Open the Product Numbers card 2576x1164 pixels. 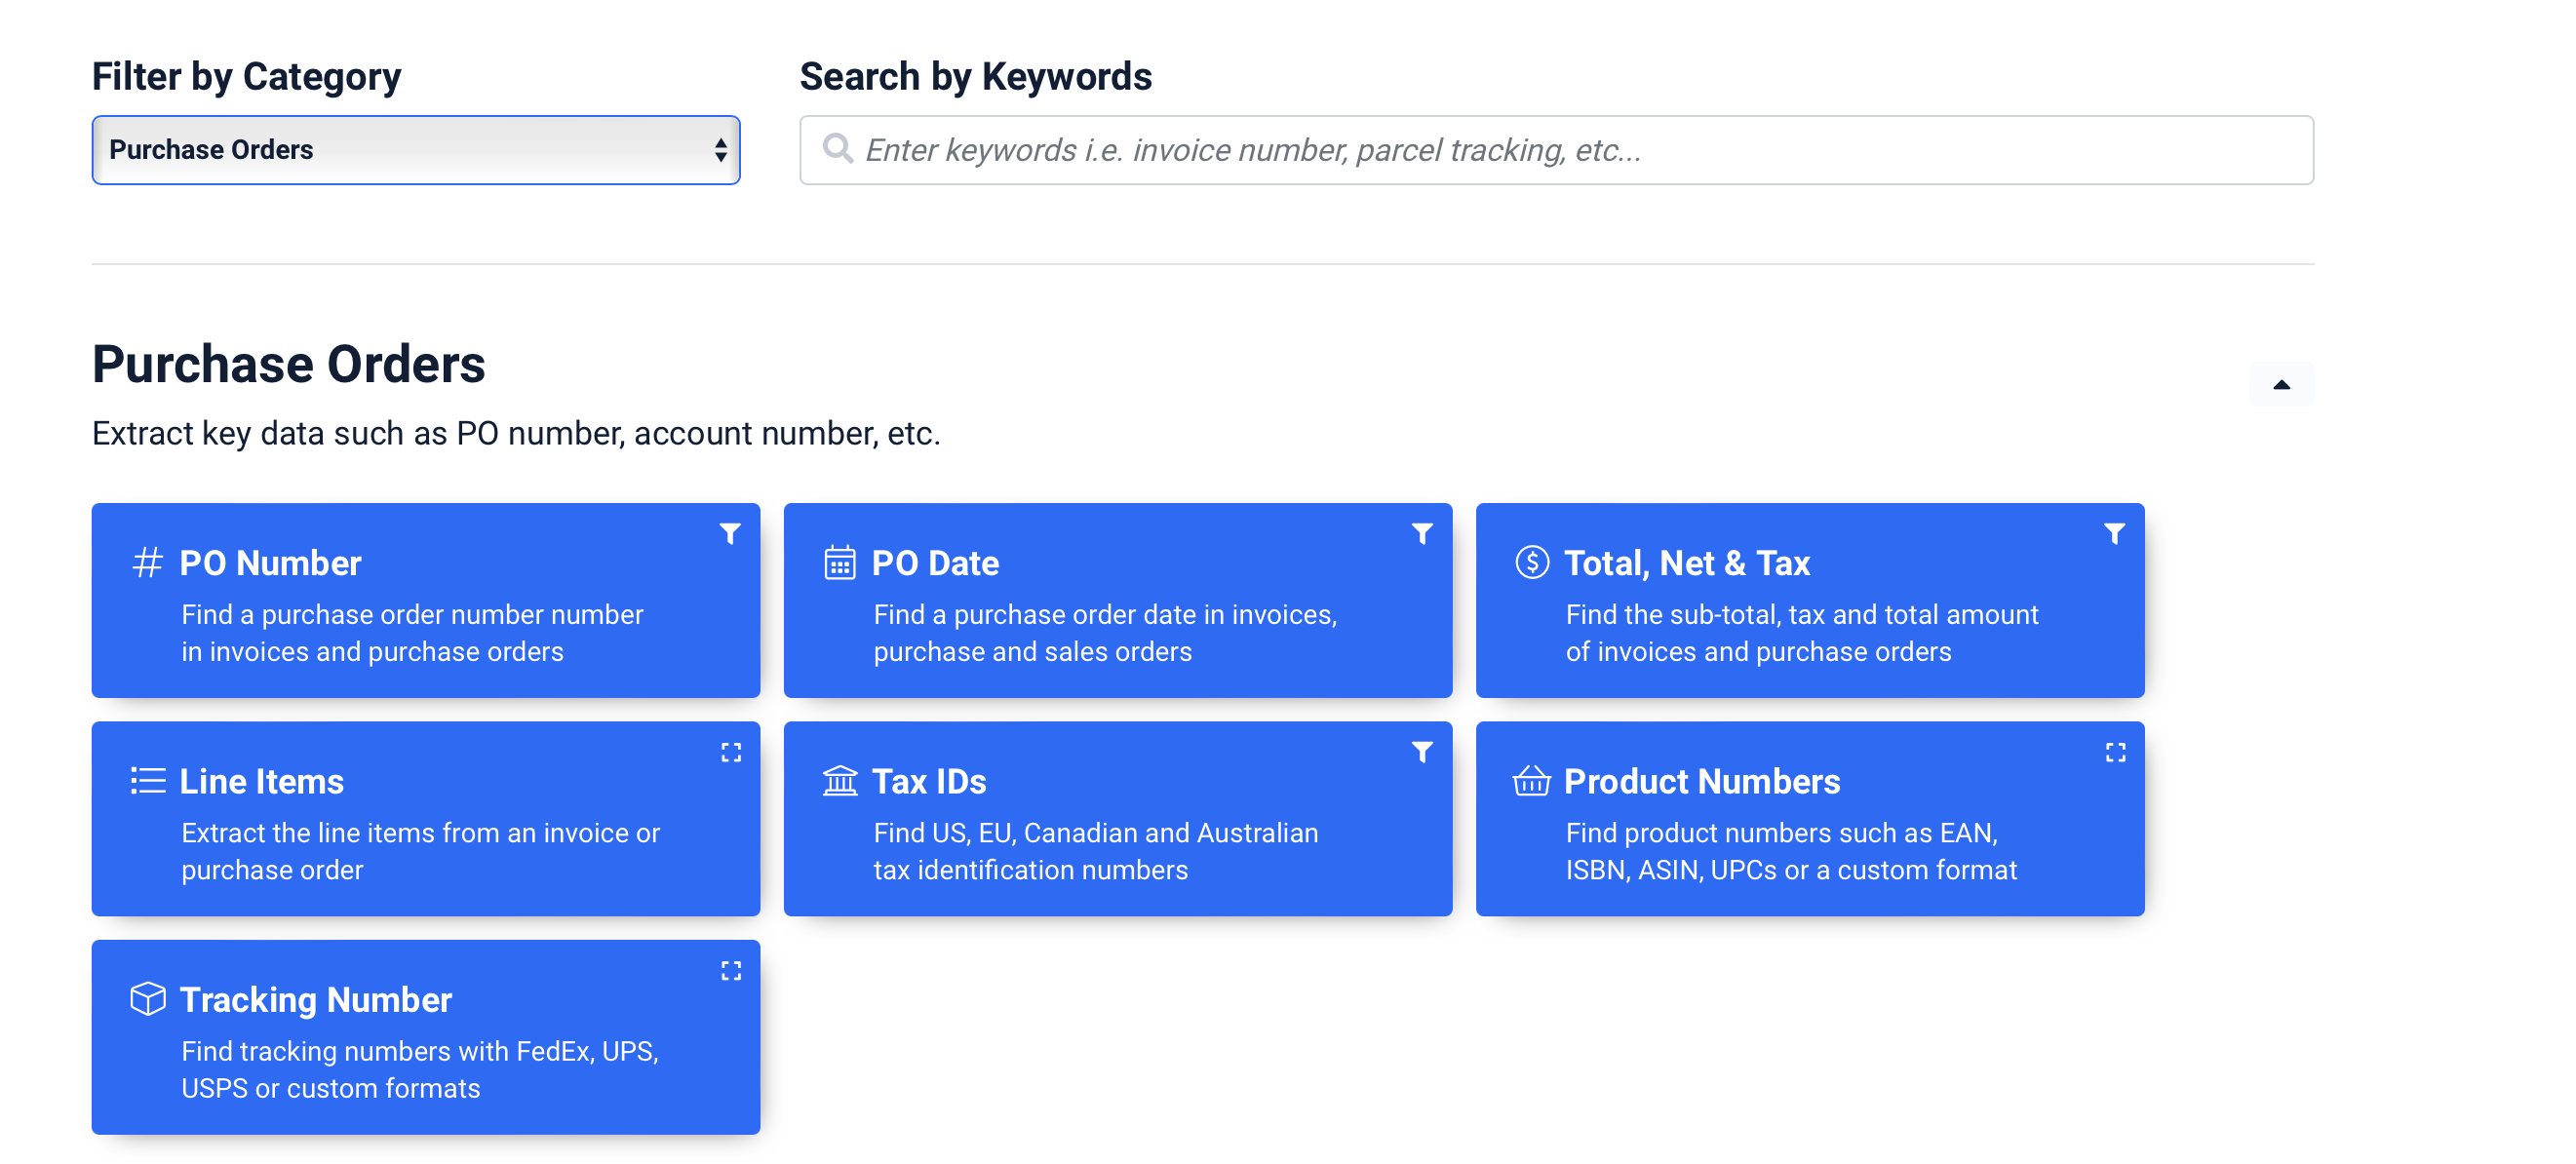tap(1809, 818)
